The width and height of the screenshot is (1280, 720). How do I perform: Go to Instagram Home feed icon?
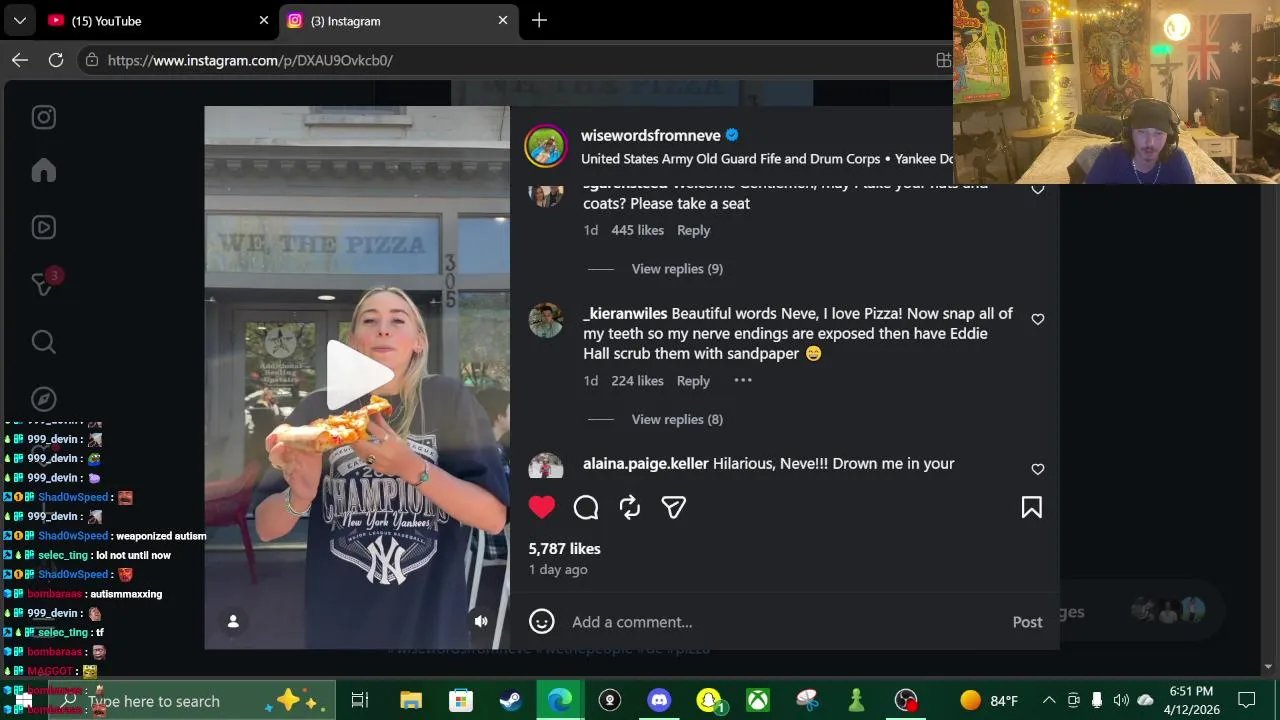tap(43, 171)
